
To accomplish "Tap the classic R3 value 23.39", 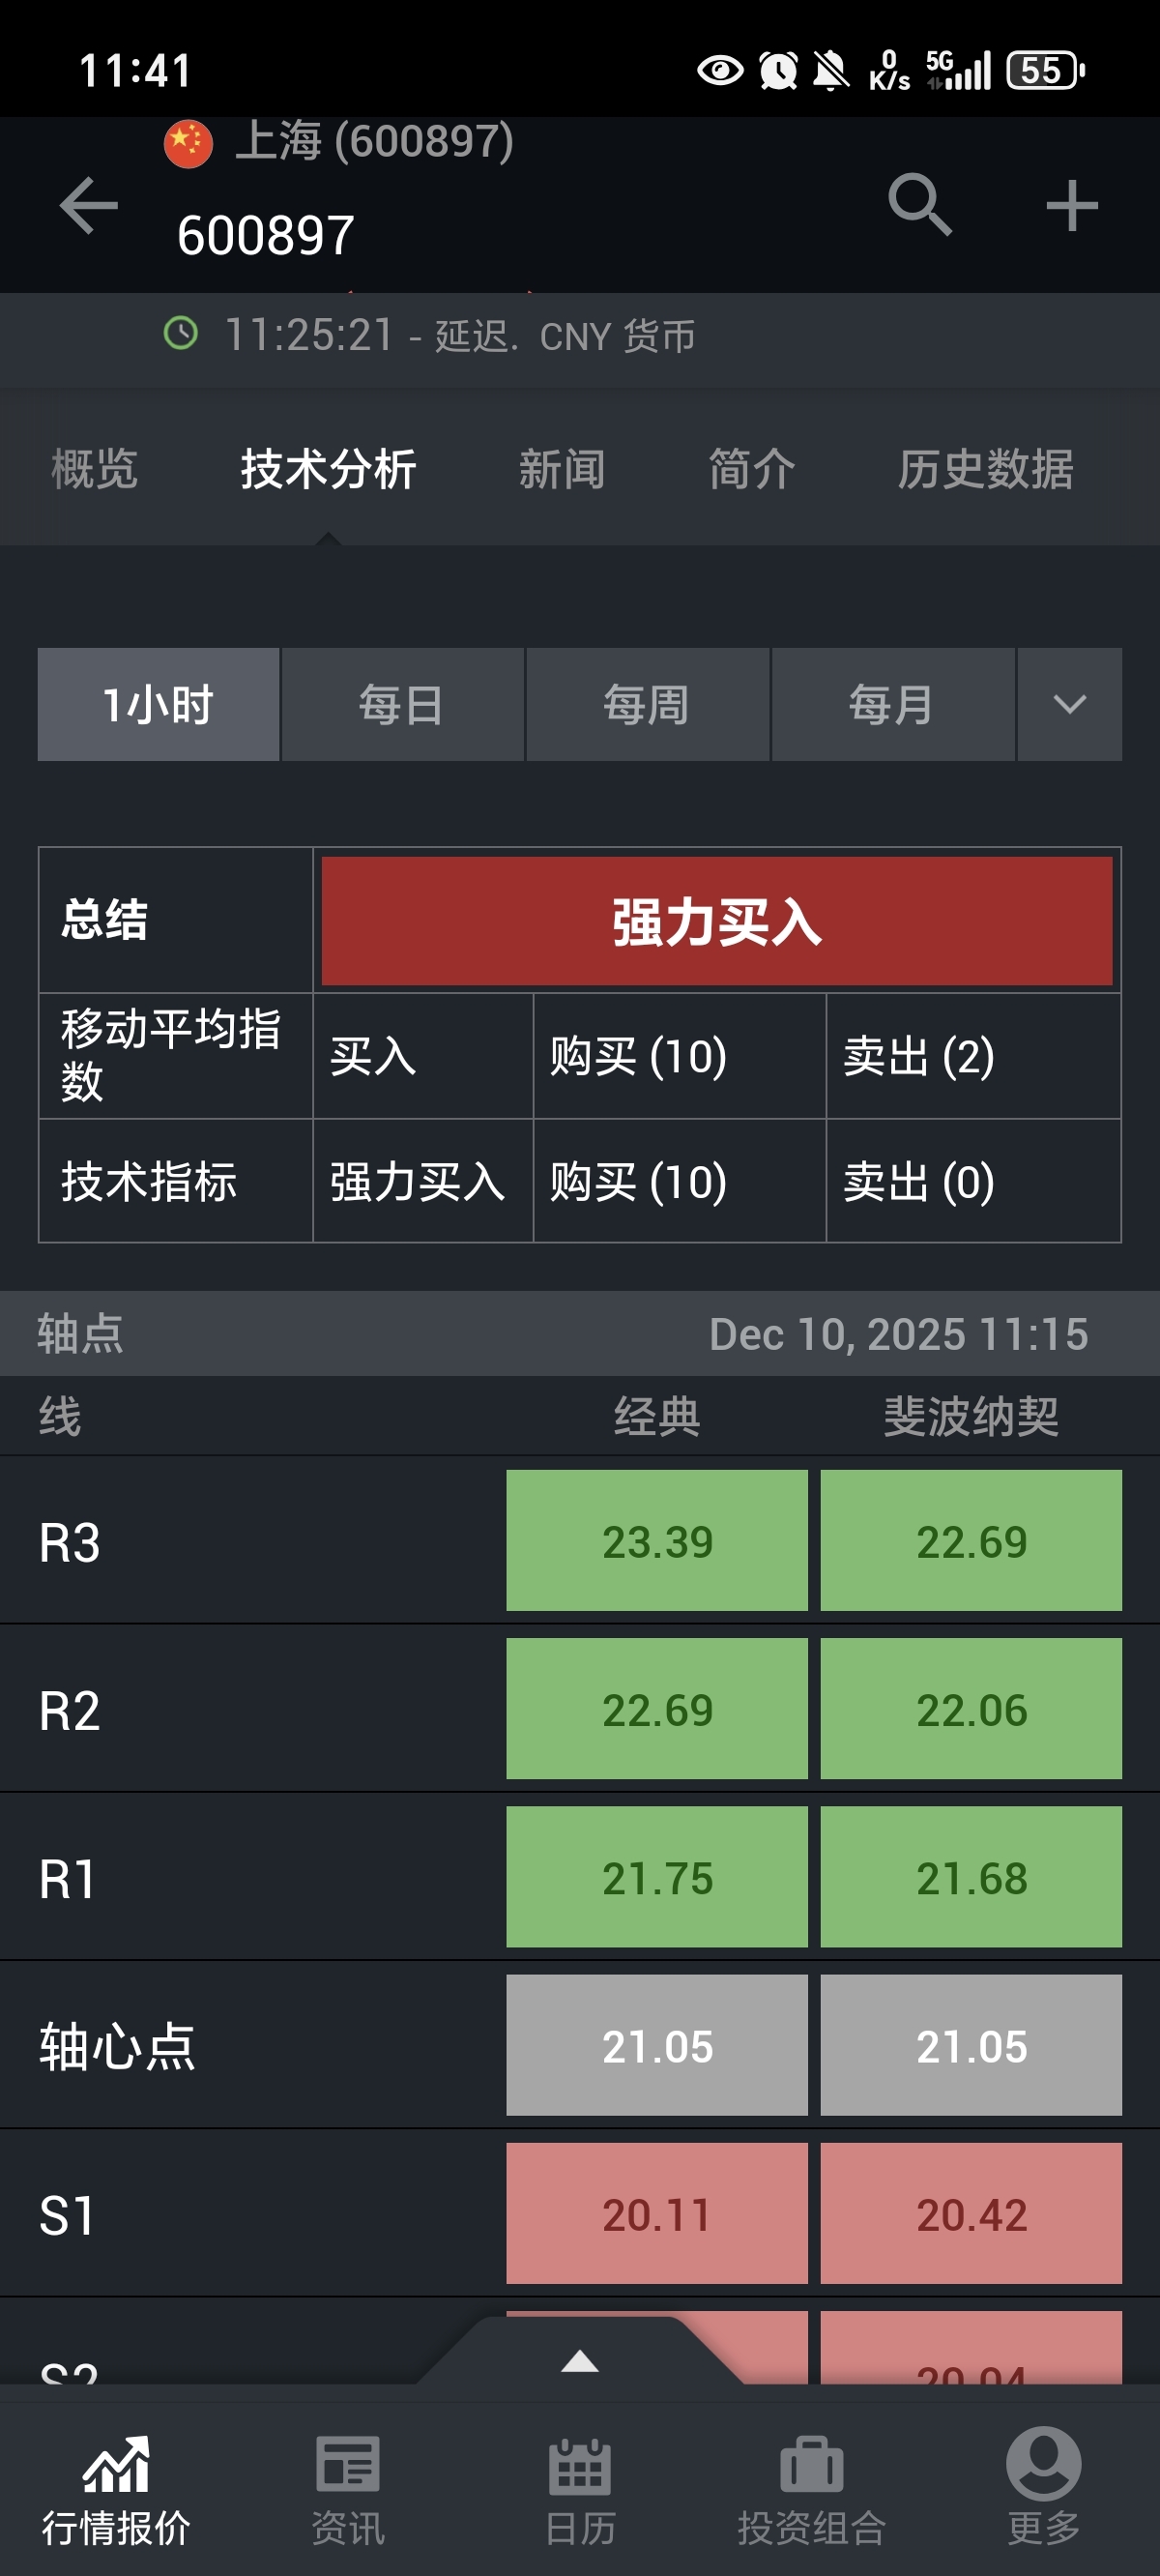I will pos(656,1541).
